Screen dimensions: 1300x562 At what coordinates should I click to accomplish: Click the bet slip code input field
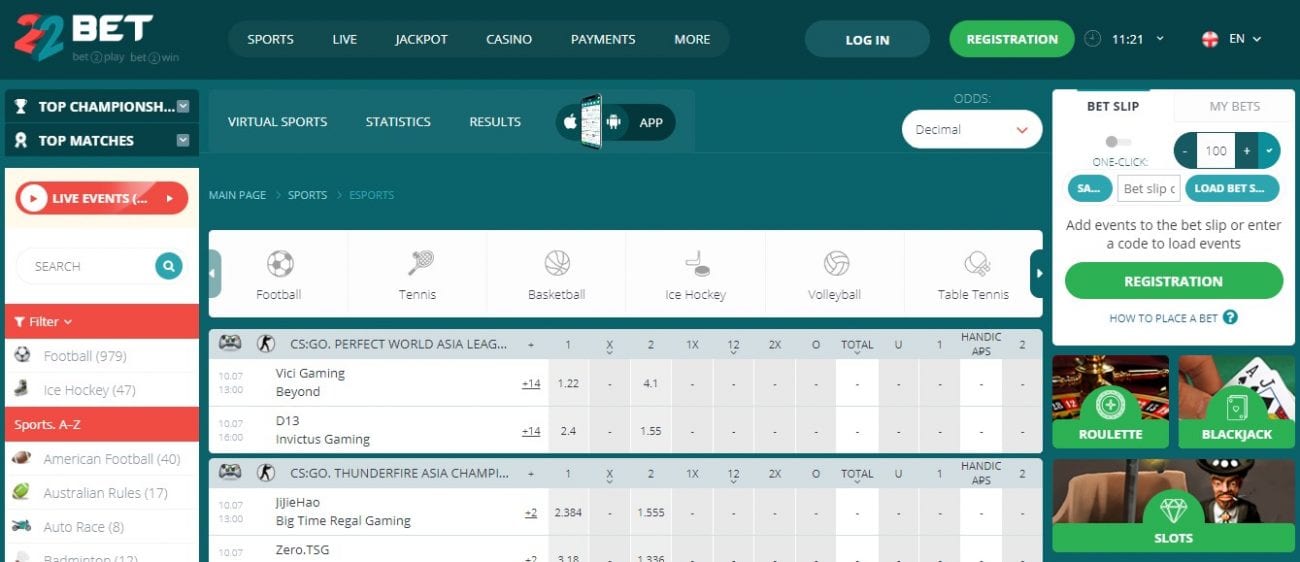click(1149, 188)
